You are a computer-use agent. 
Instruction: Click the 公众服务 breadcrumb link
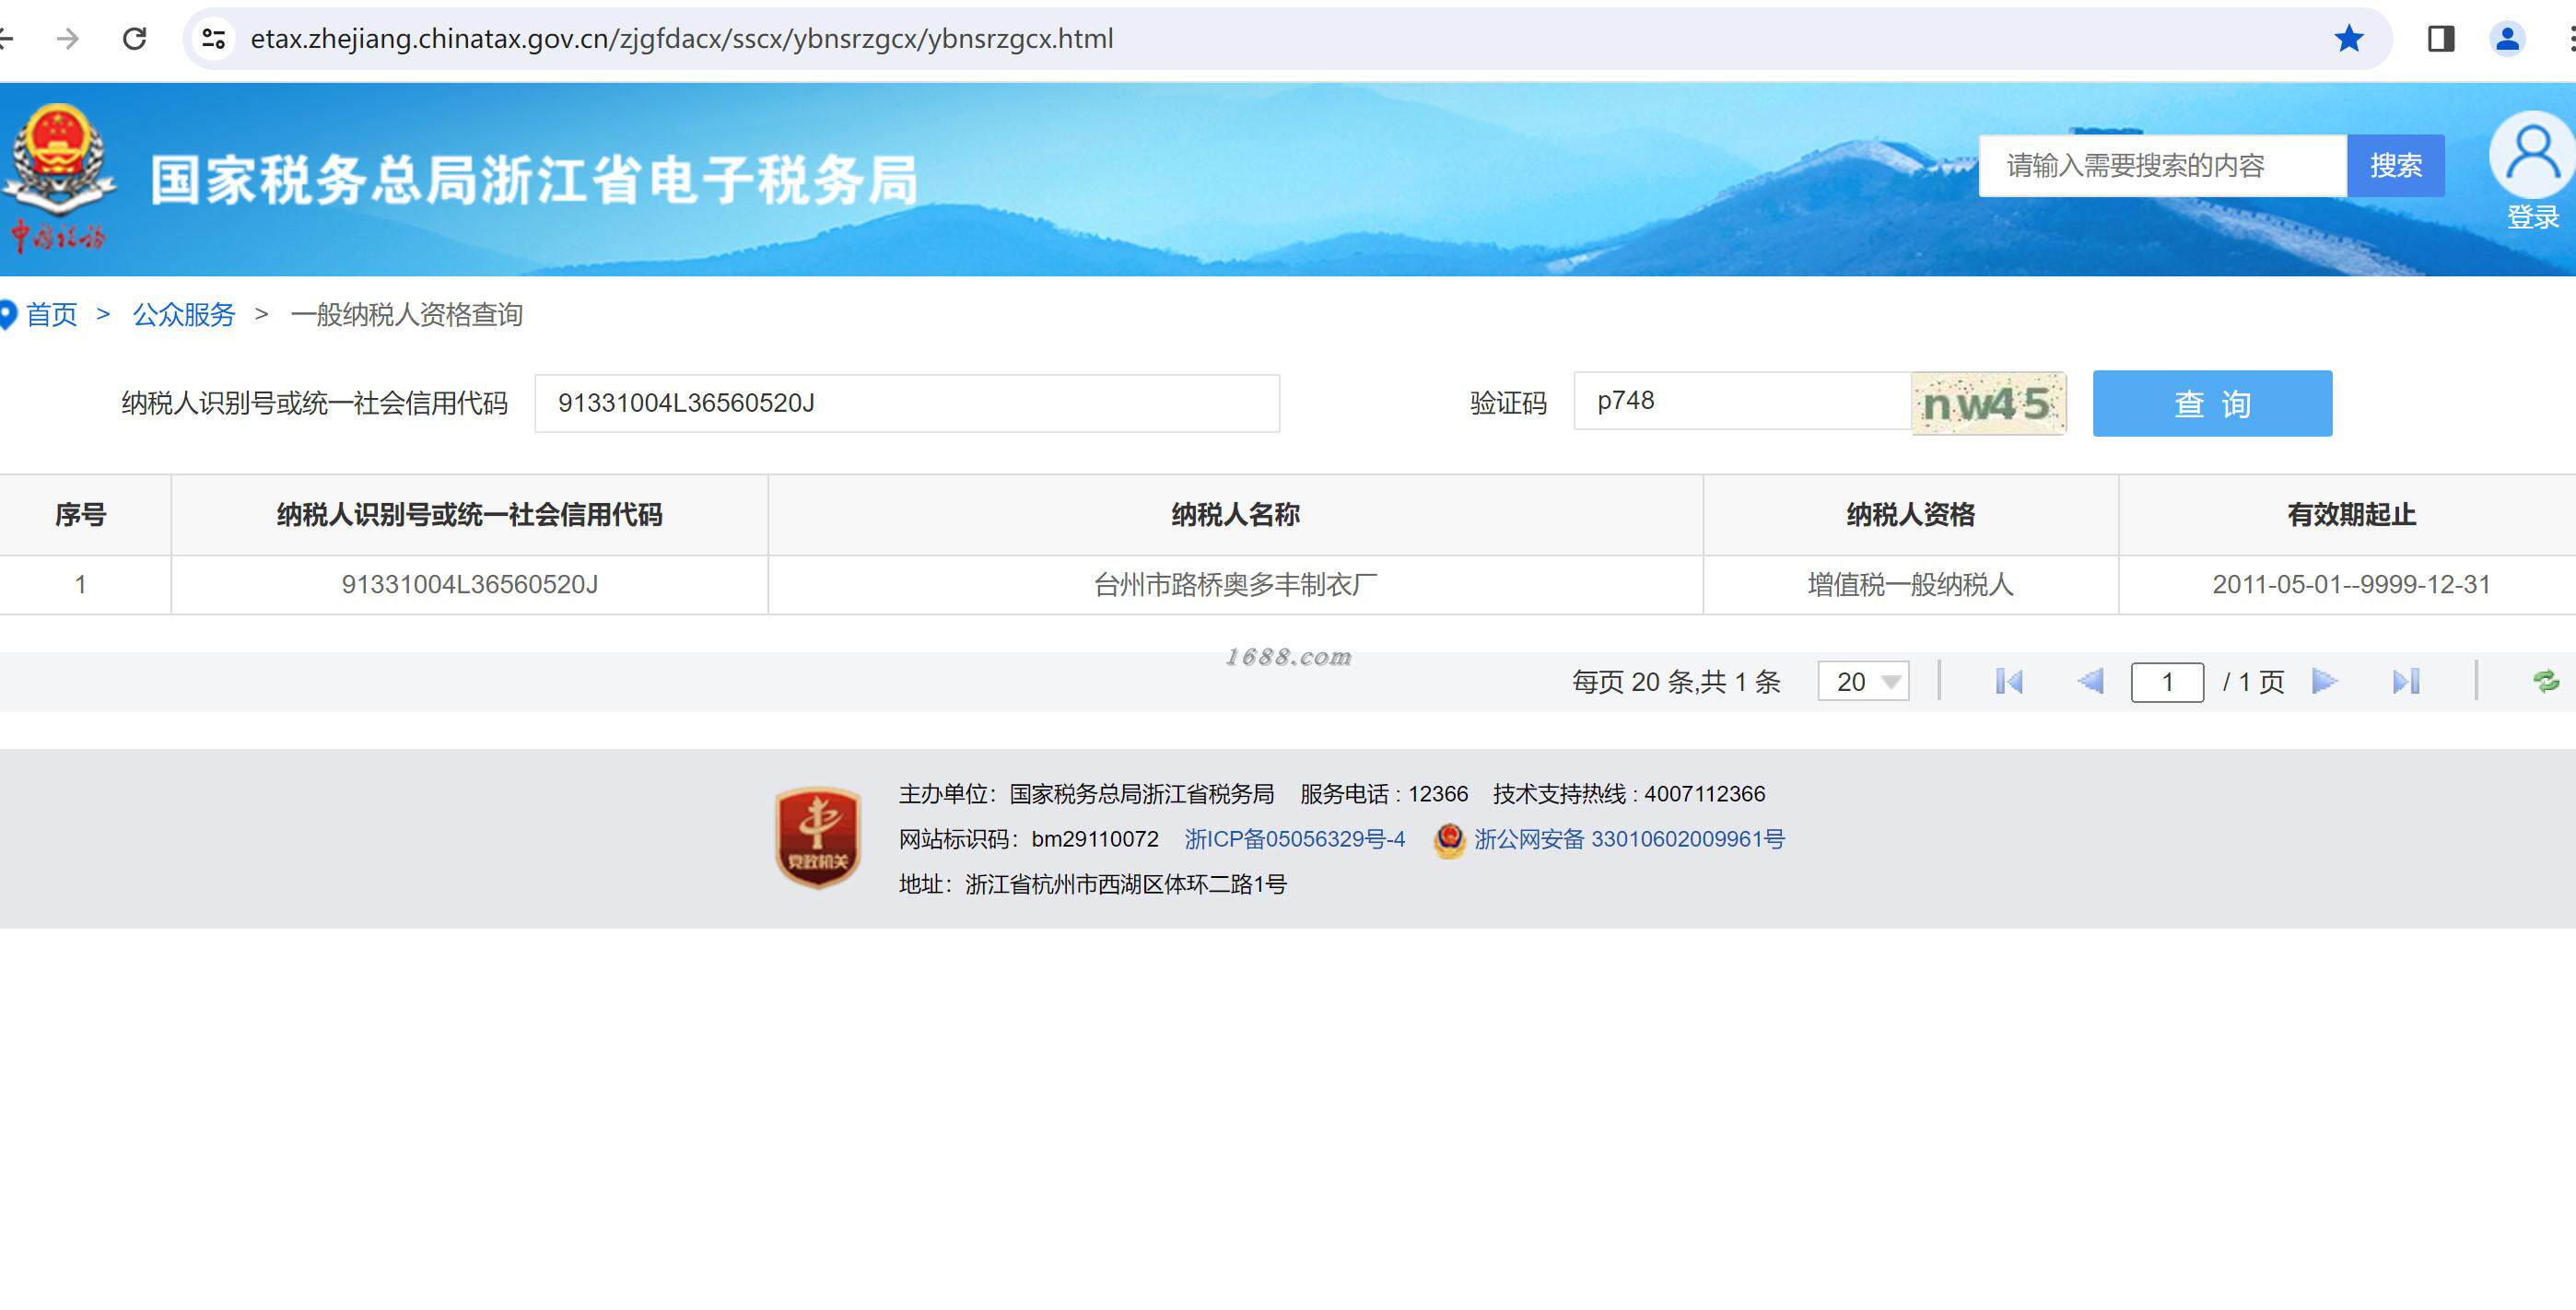[184, 315]
